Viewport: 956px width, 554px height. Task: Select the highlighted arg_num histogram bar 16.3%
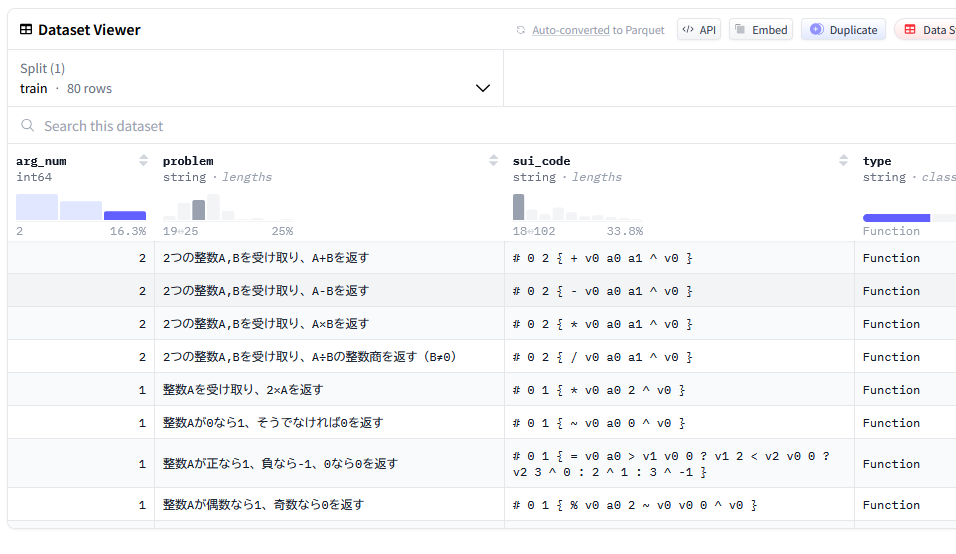tap(125, 215)
